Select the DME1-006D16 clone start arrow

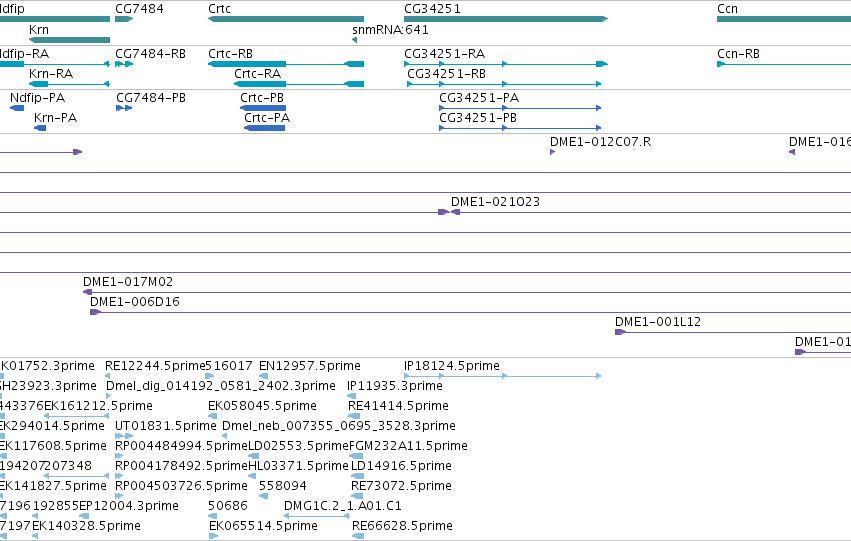[96, 312]
